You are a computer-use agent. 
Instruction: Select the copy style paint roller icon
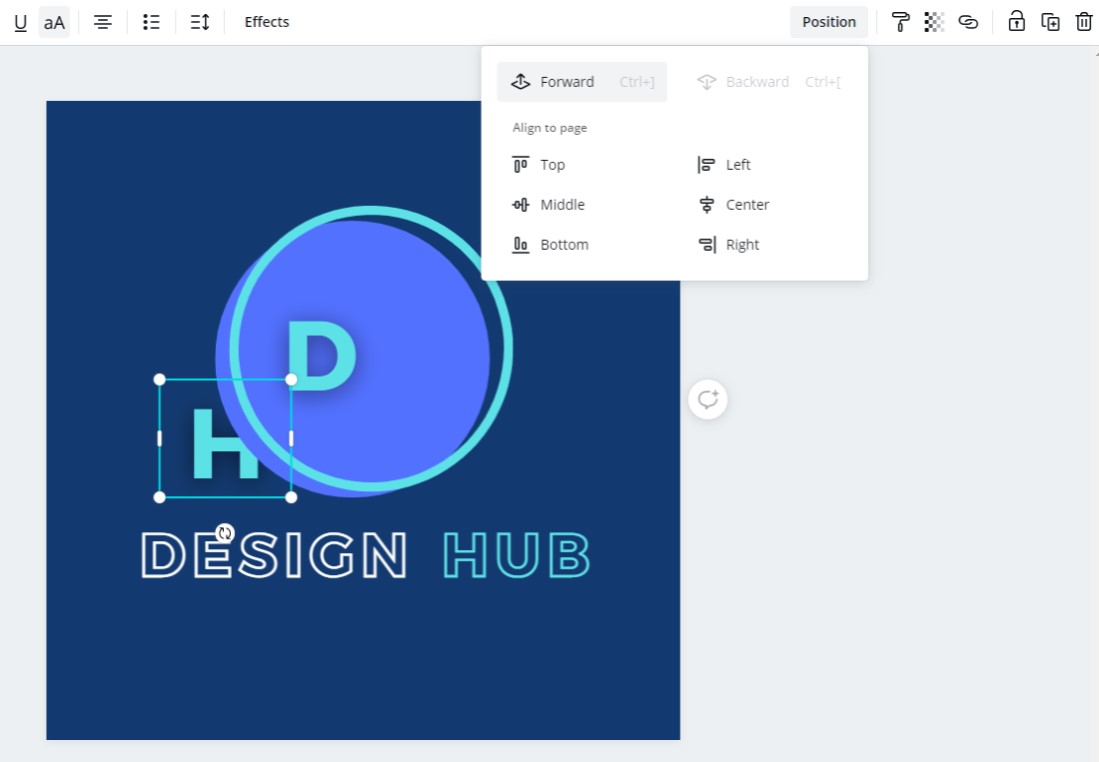coord(900,22)
